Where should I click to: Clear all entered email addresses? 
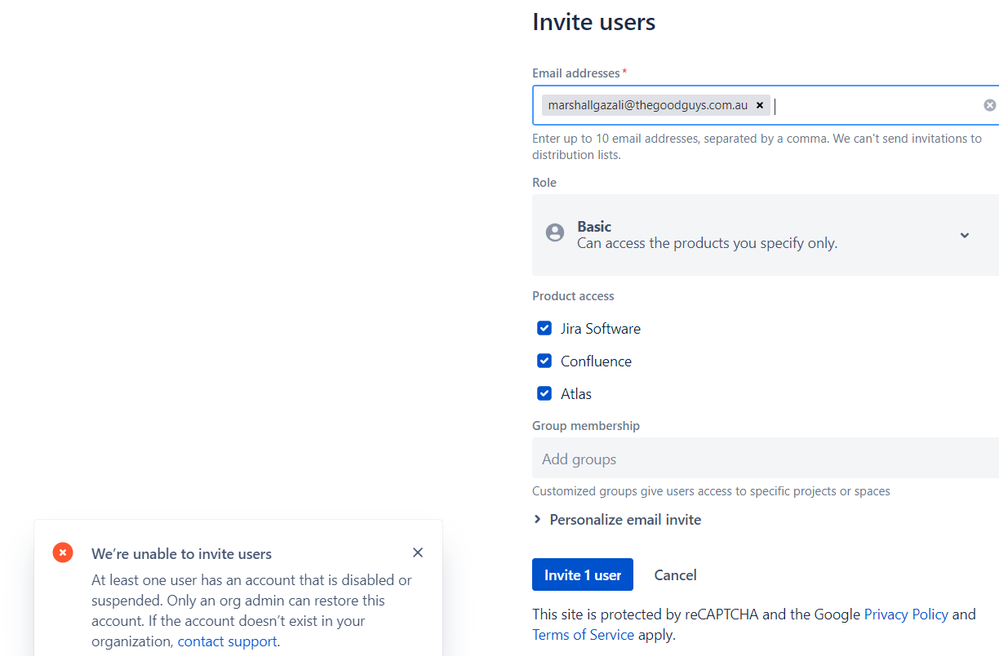(x=989, y=105)
